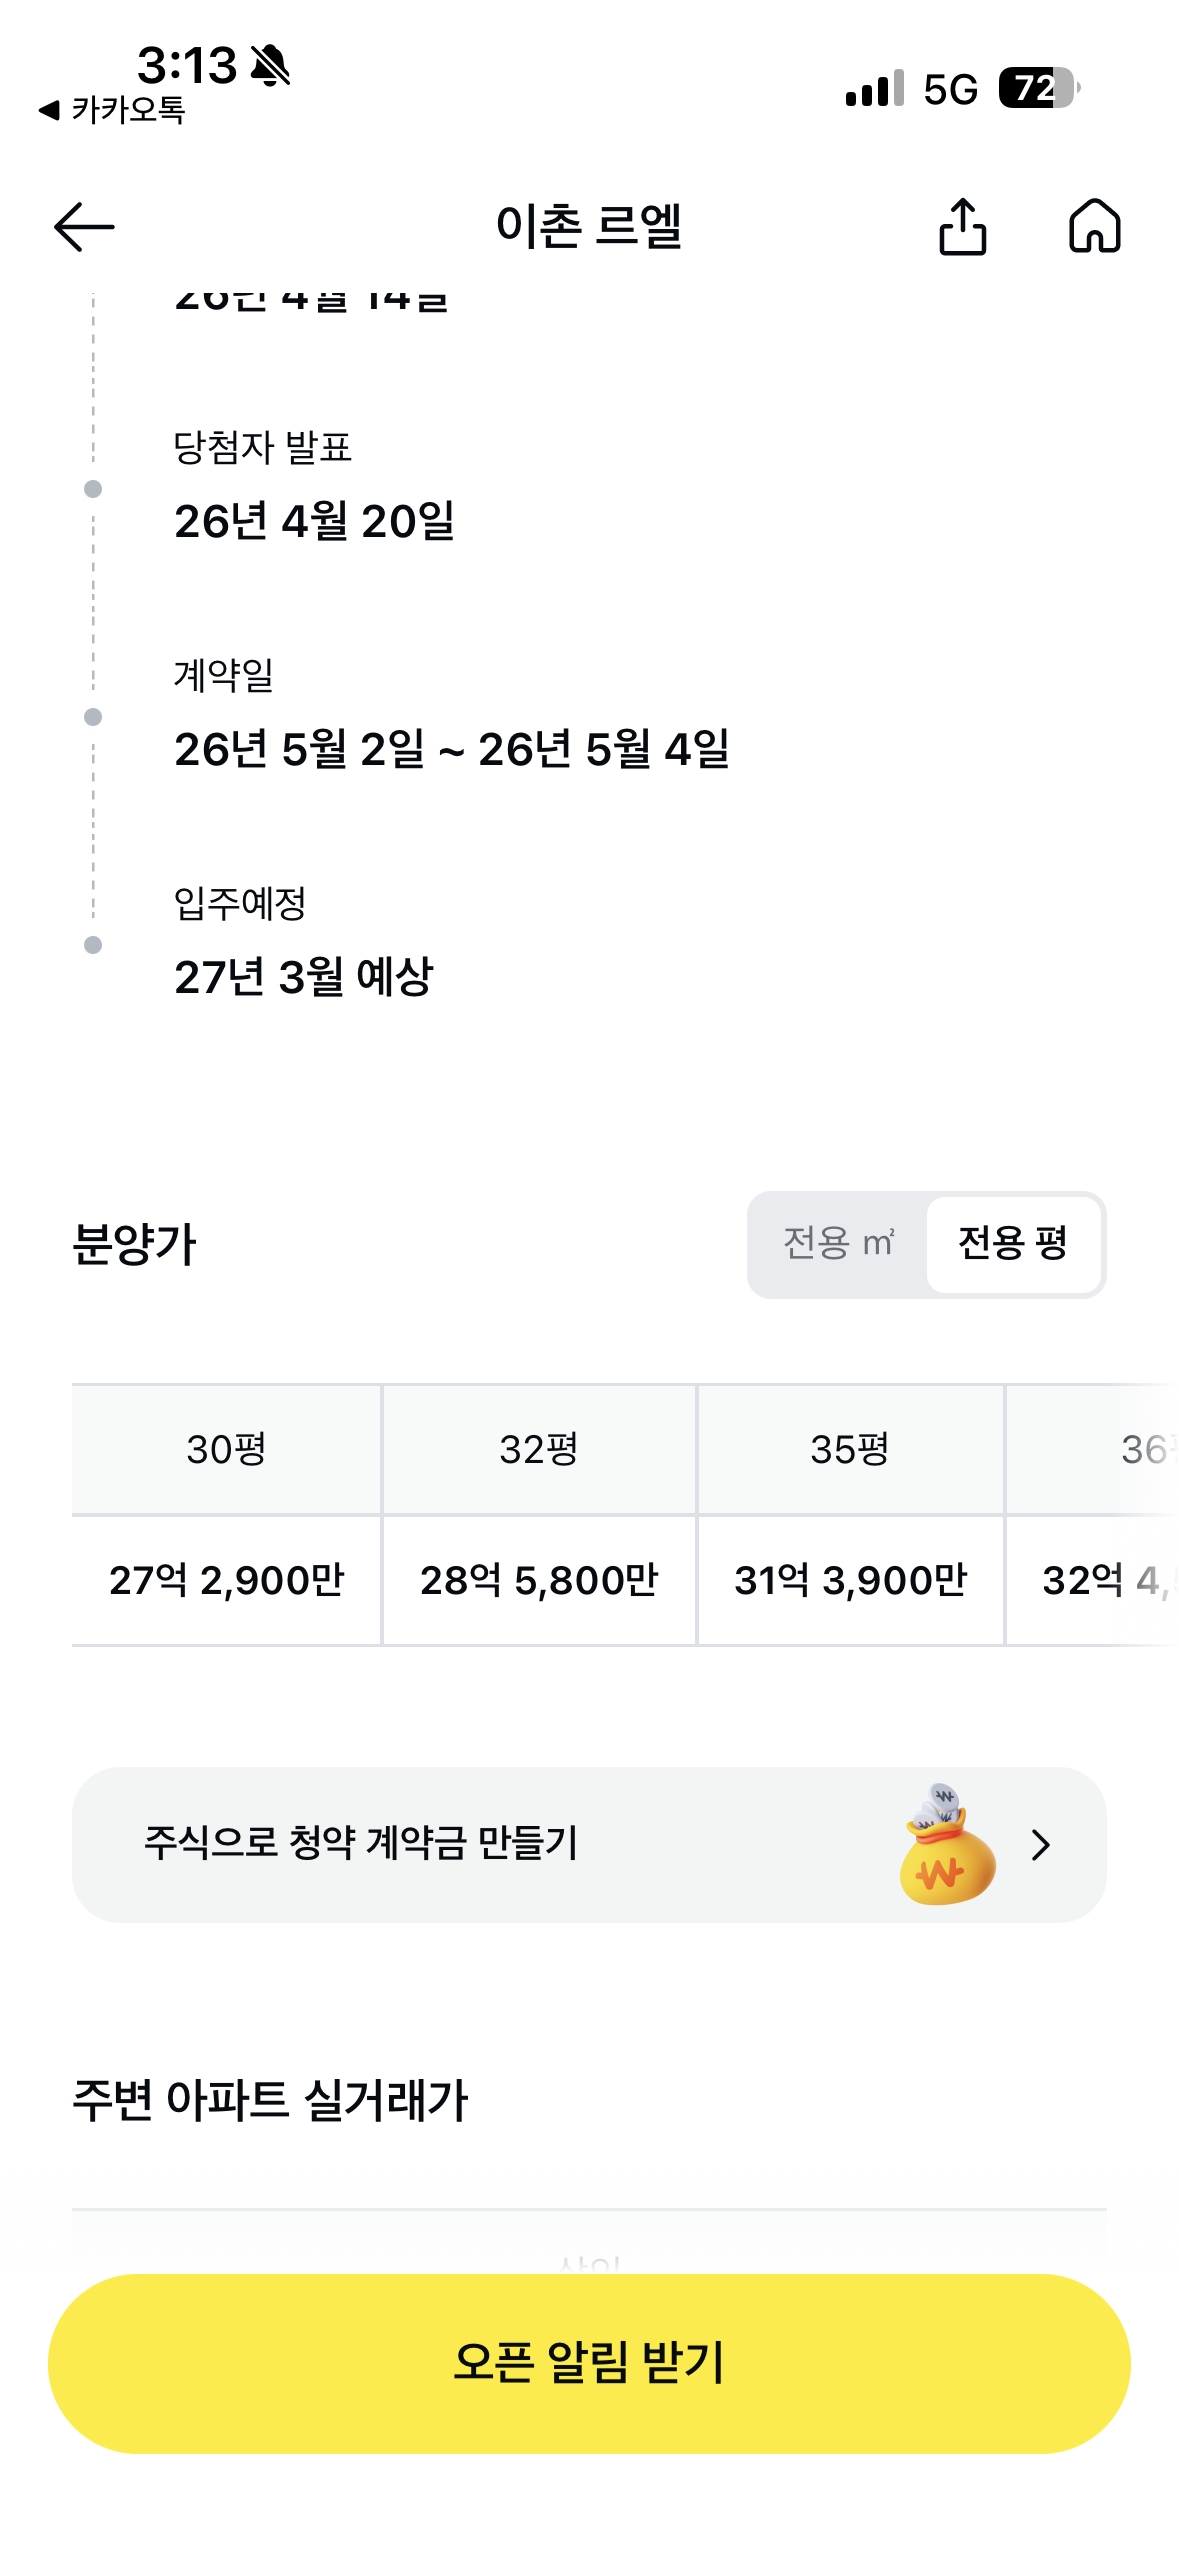Tap the 27억 2,900만 price cell
Viewport: 1179px width, 2556px height.
(x=226, y=1580)
